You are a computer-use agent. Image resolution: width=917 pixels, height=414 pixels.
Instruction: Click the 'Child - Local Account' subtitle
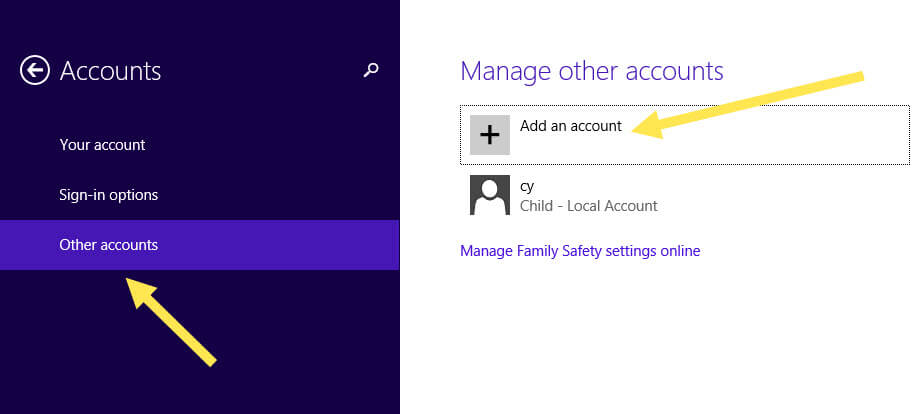(588, 206)
